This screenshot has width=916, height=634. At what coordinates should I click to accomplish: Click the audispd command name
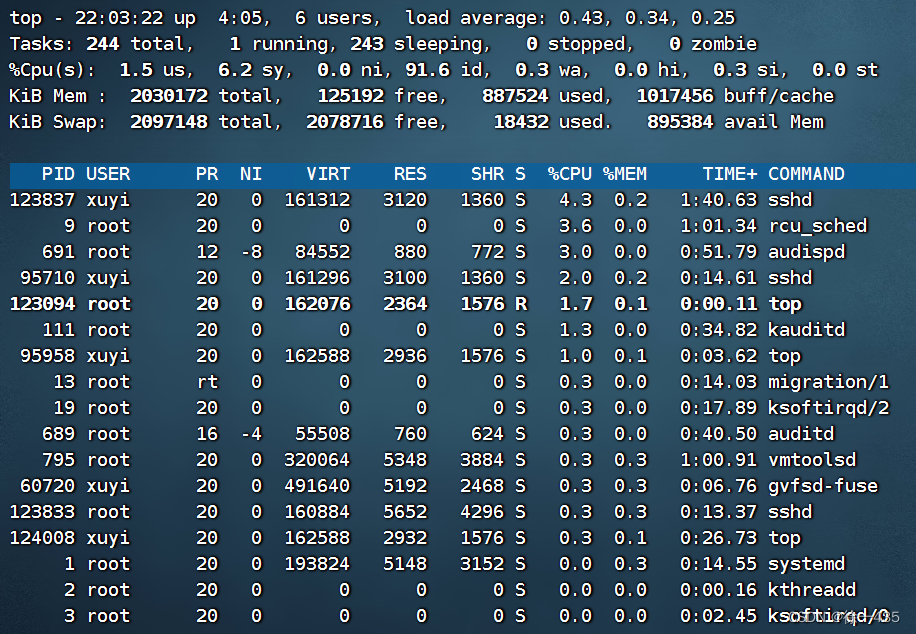point(806,252)
